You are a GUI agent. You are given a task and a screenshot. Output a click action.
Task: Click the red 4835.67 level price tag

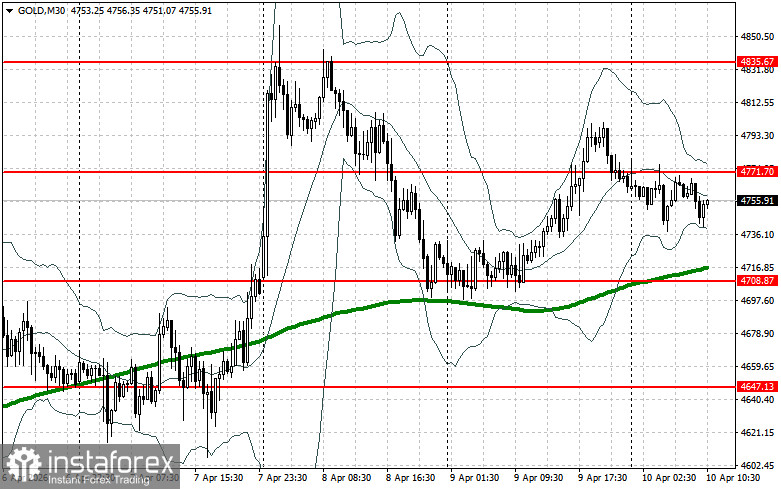pos(757,62)
